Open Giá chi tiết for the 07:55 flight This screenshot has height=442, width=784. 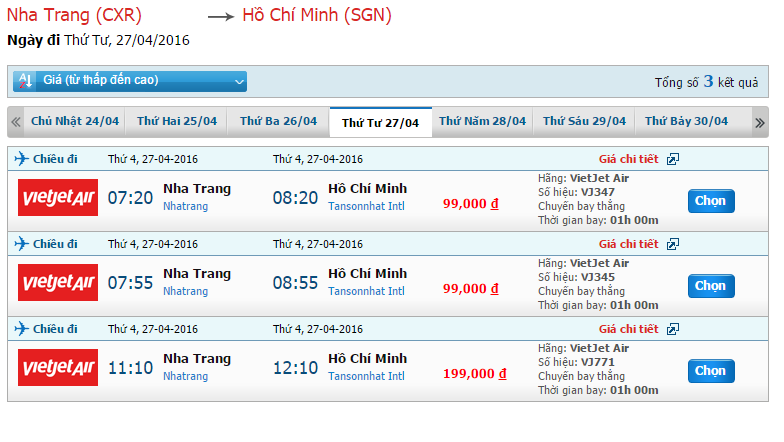coord(628,244)
